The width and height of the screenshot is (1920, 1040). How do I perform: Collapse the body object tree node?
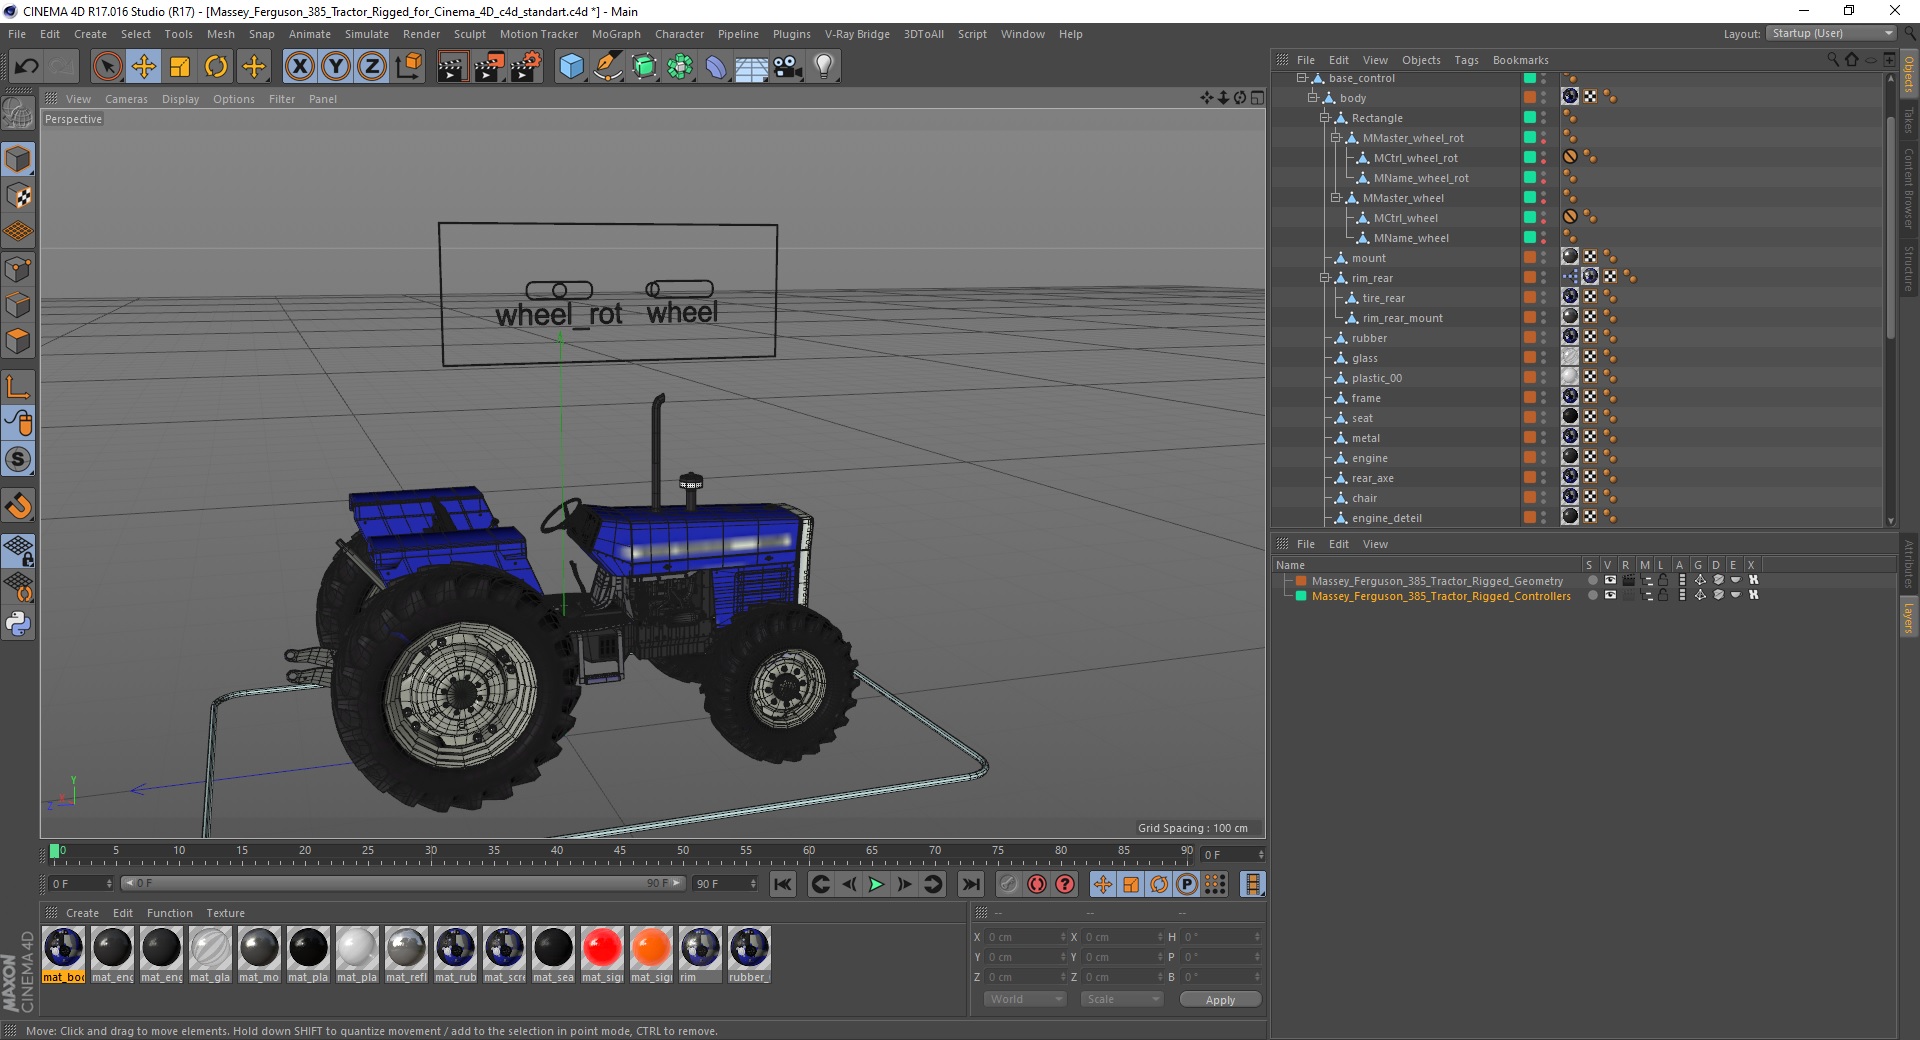point(1312,98)
